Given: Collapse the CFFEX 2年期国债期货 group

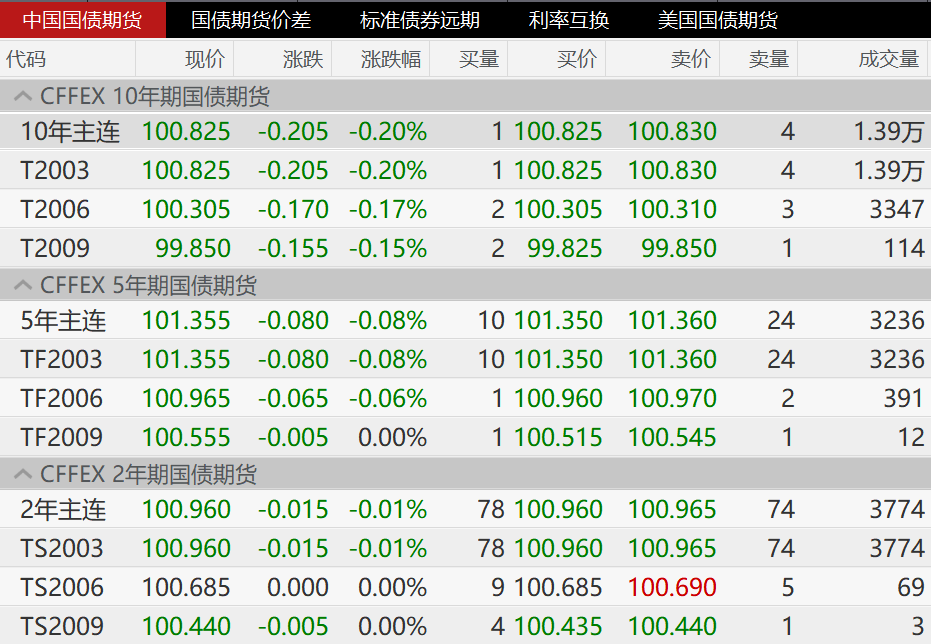Looking at the screenshot, I should point(23,474).
